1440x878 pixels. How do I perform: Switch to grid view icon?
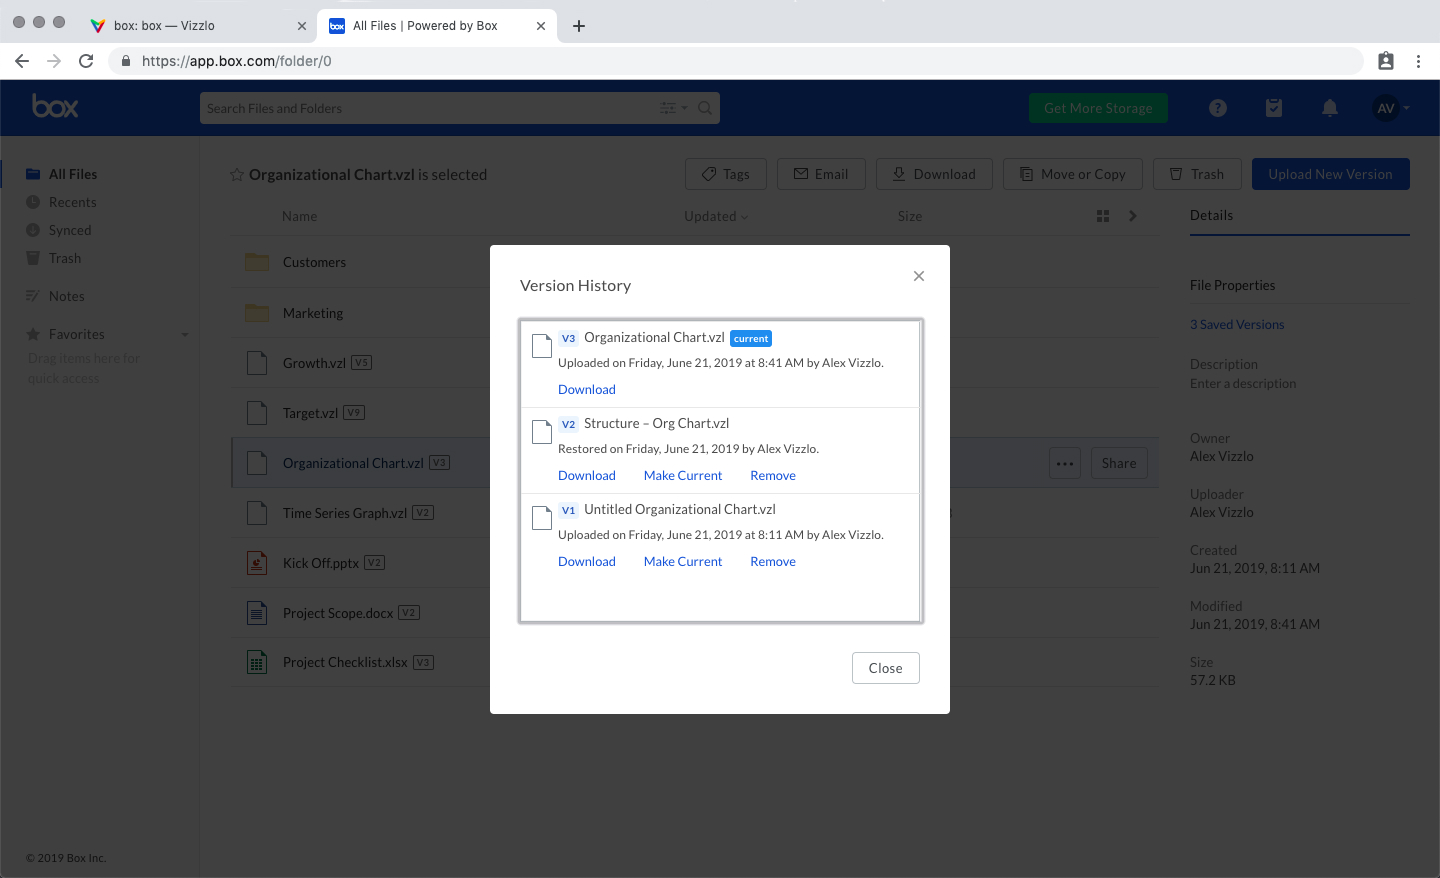pos(1103,216)
